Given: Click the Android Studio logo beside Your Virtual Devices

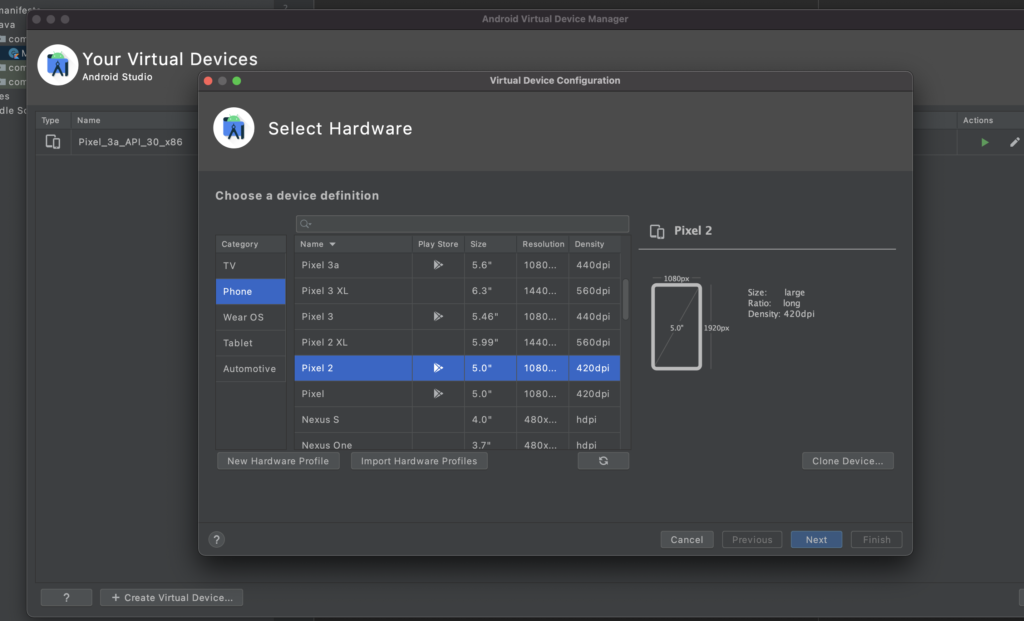Looking at the screenshot, I should point(57,65).
